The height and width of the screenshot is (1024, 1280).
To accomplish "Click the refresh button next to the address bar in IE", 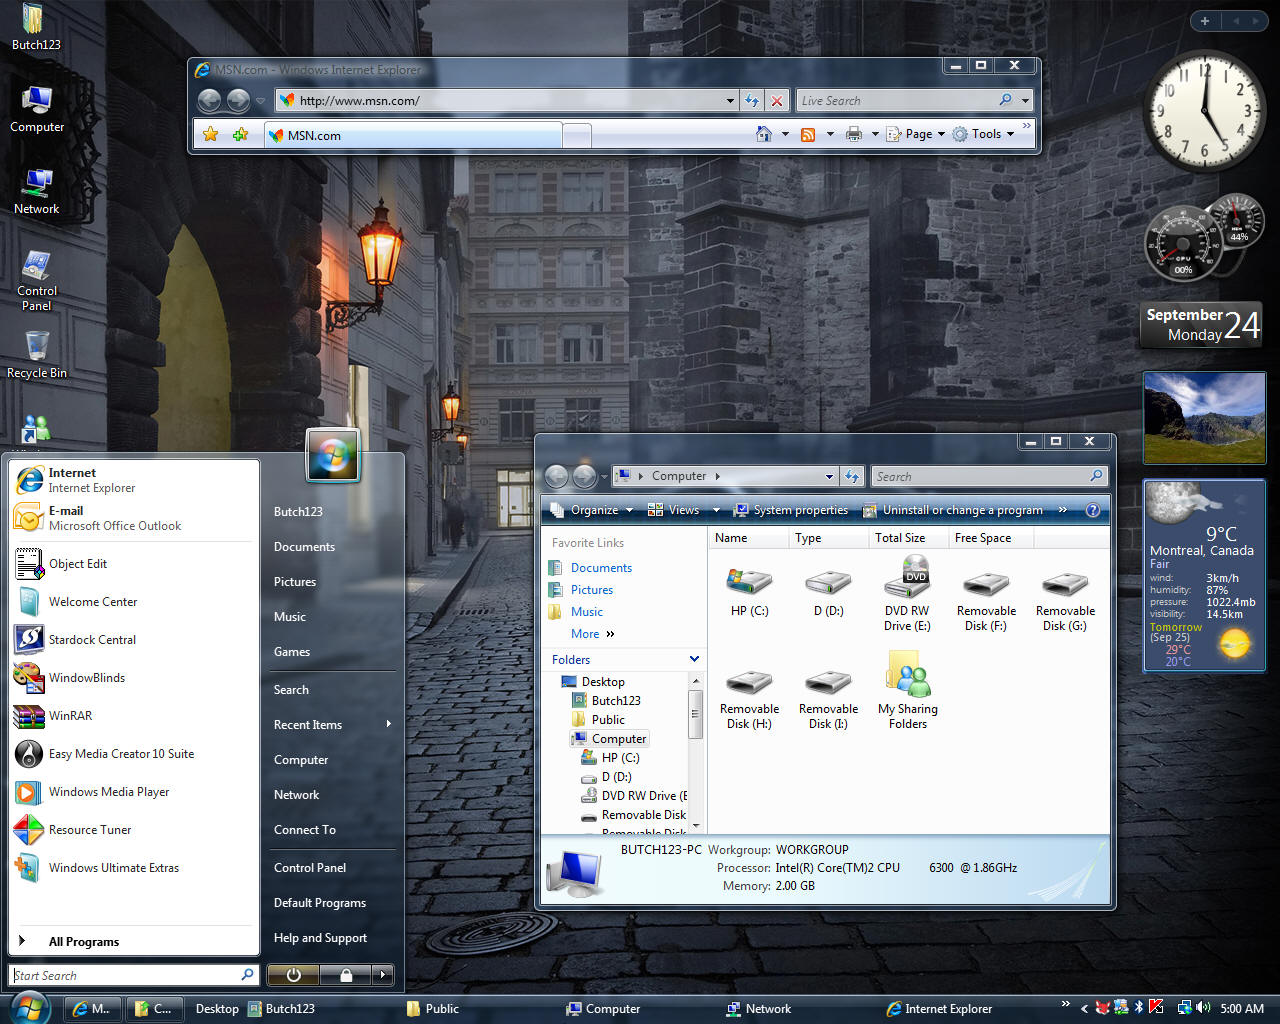I will click(752, 100).
